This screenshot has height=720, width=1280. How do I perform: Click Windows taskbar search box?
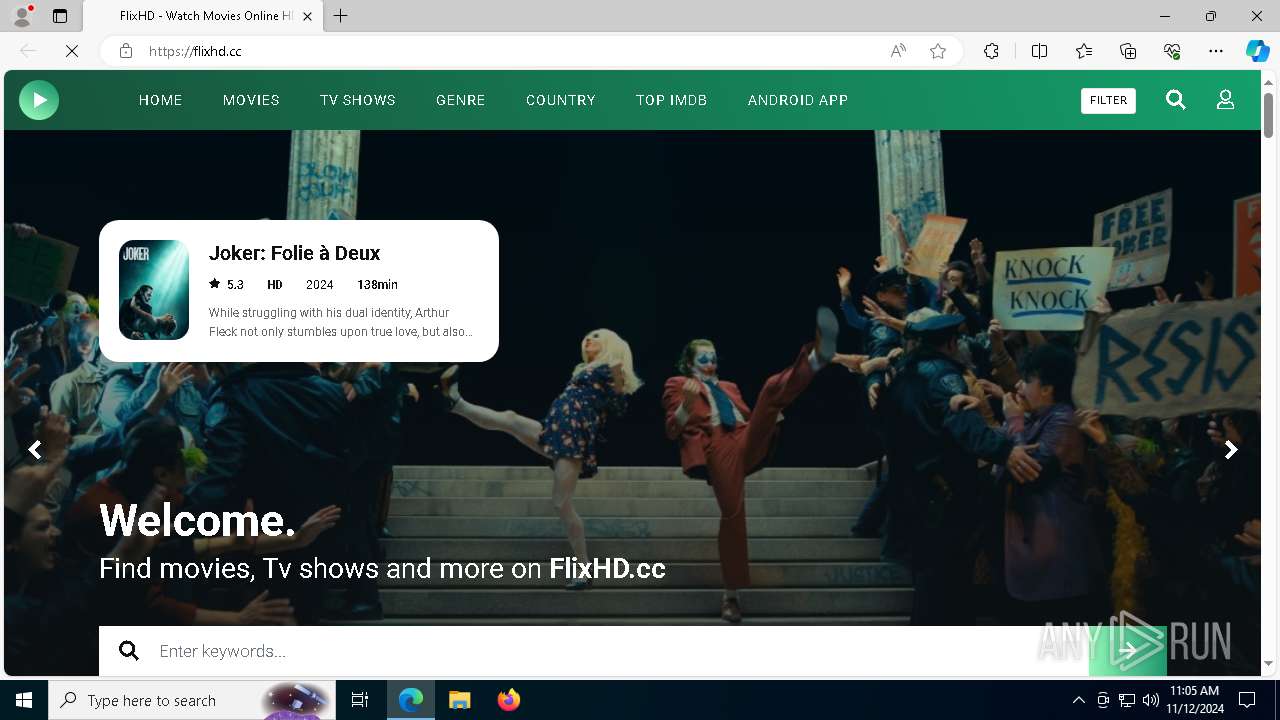(193, 700)
